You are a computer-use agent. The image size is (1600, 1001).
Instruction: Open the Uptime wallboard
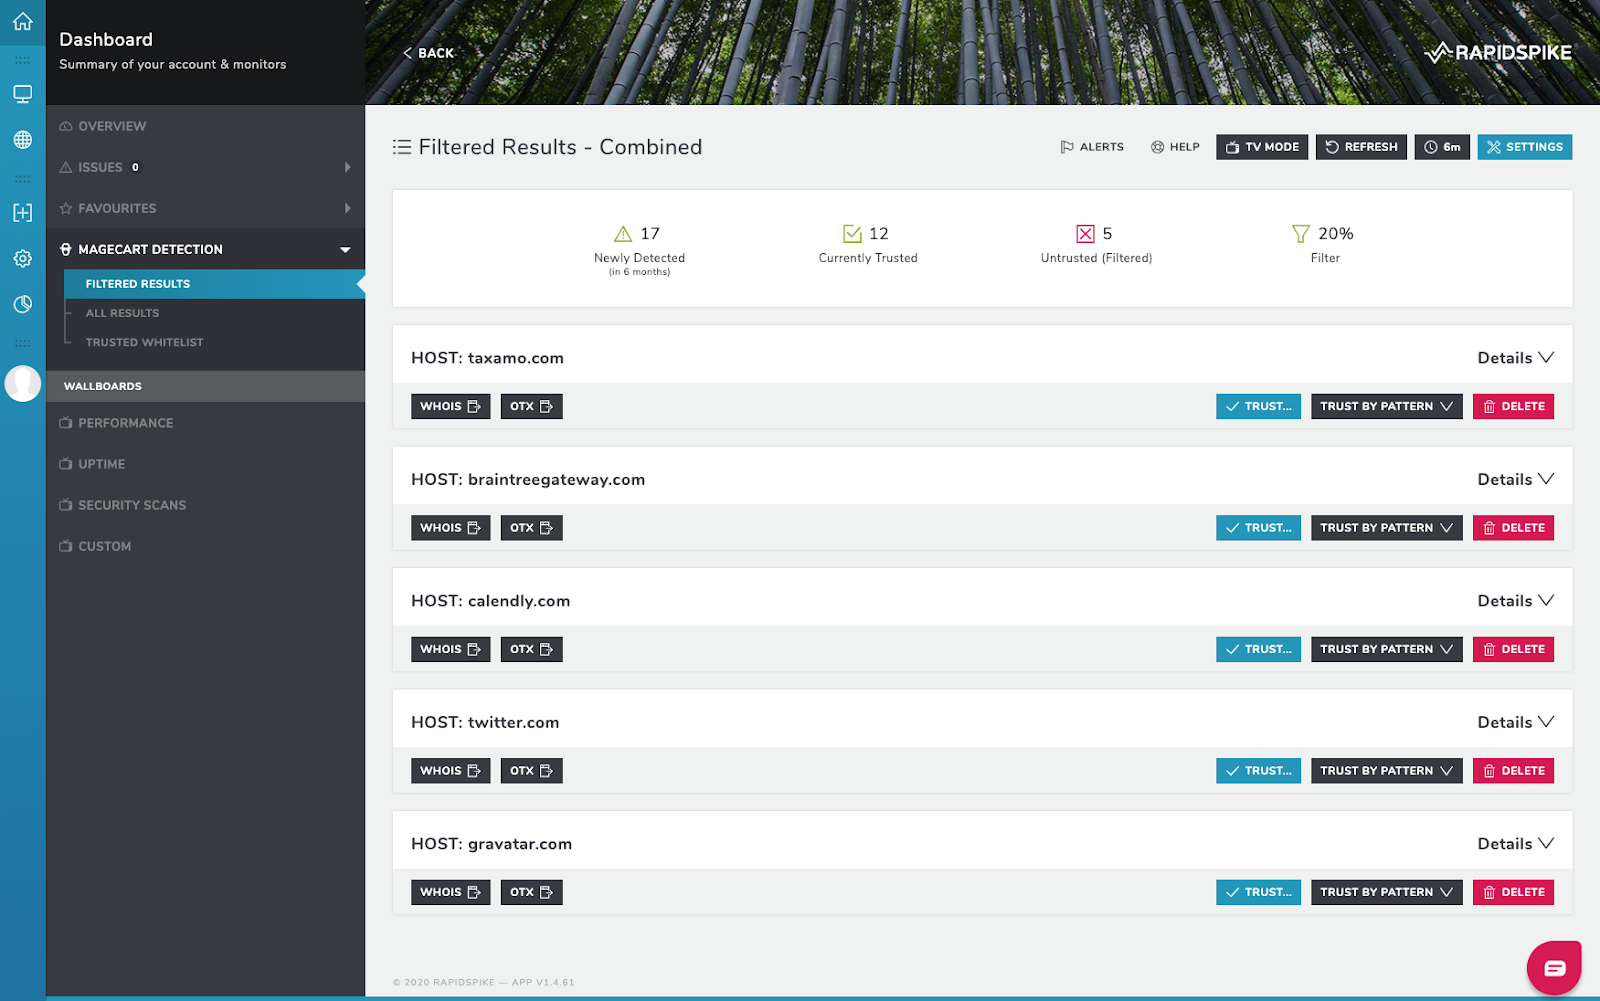coord(205,464)
